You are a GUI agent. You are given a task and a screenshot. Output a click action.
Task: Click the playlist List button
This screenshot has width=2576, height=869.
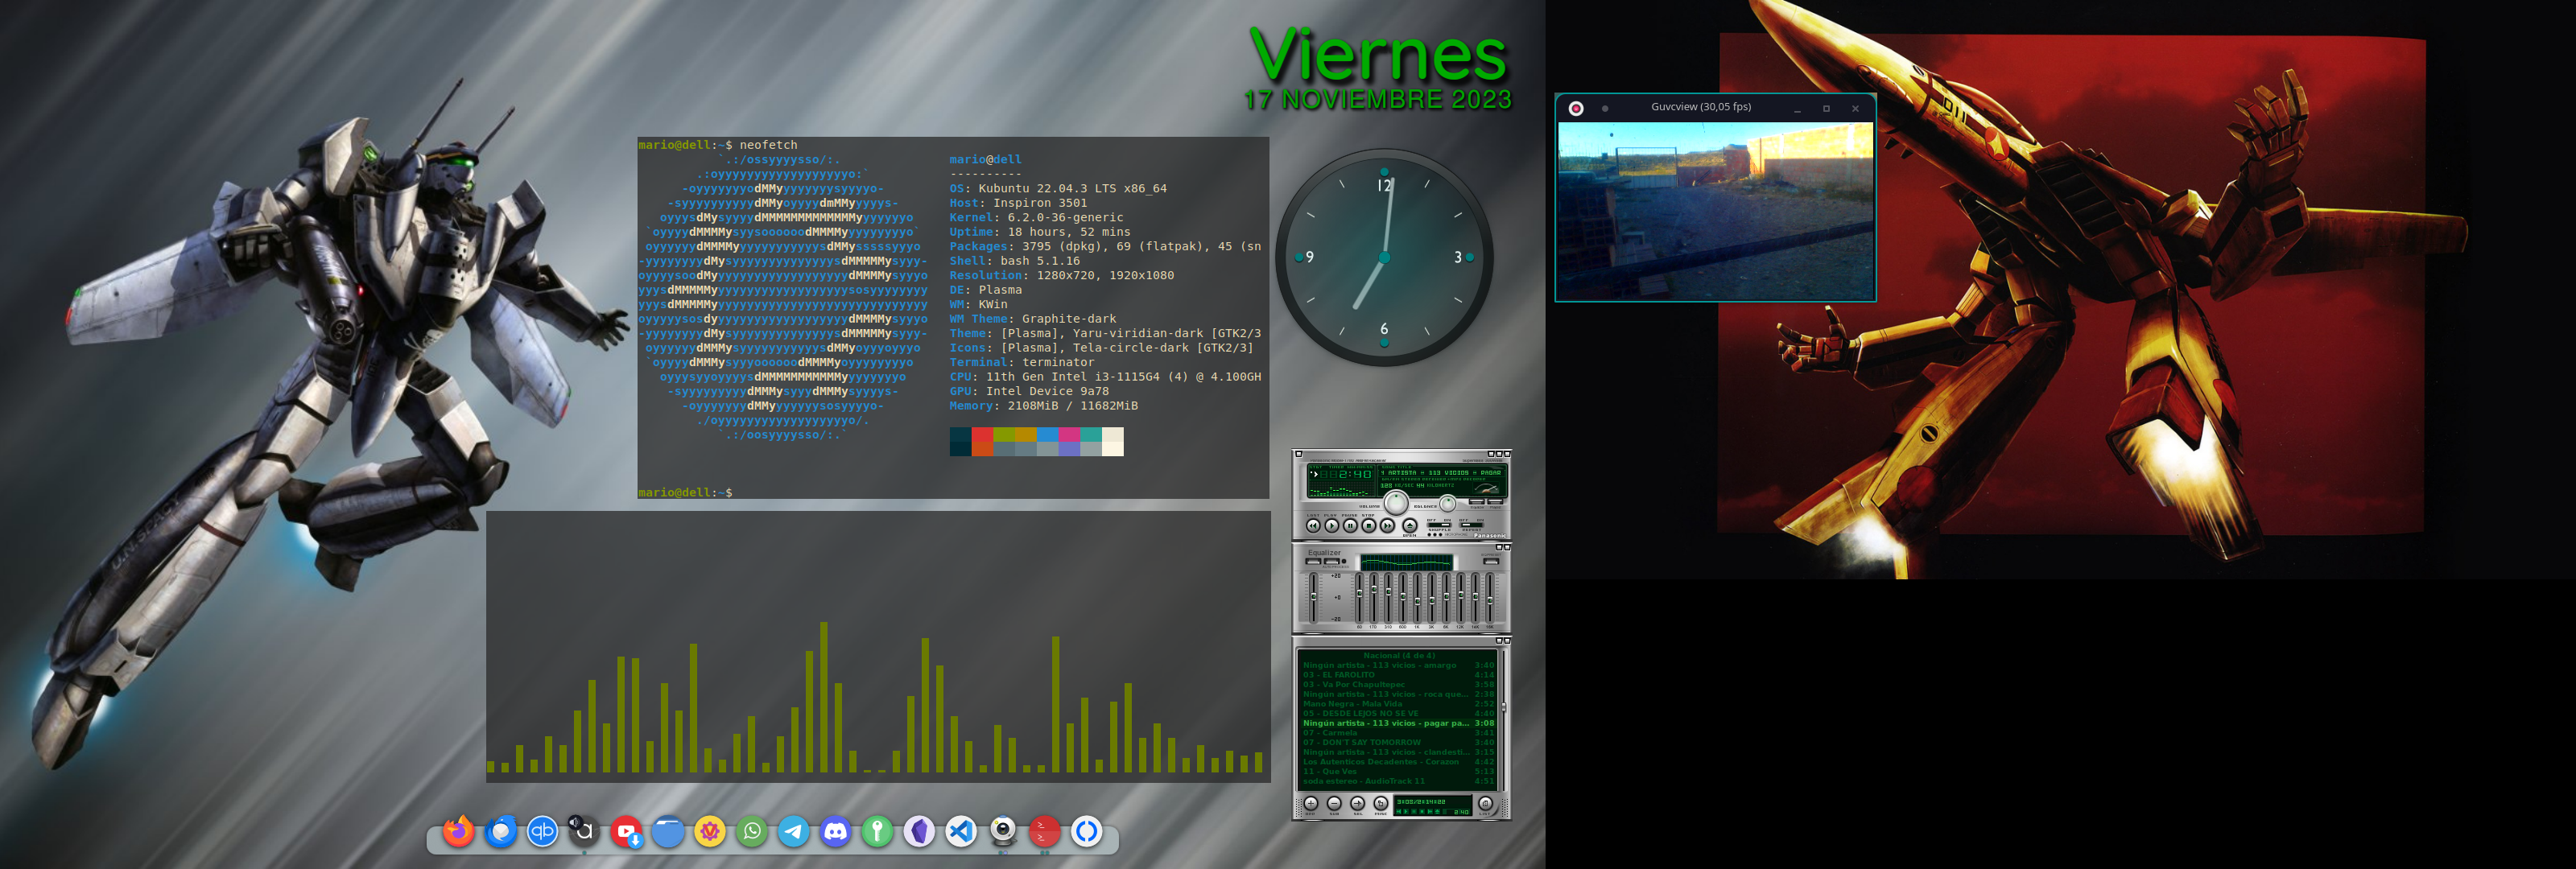tap(1485, 804)
